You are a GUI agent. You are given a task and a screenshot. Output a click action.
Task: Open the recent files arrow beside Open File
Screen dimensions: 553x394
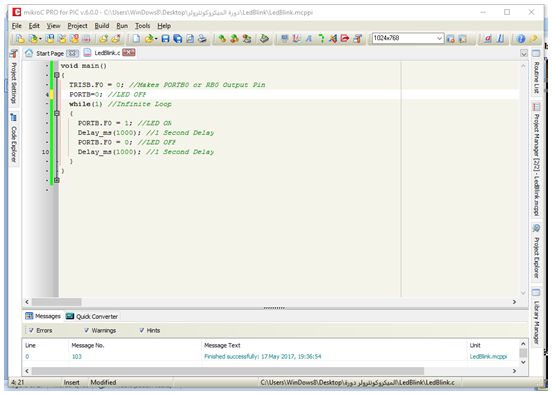(156, 39)
